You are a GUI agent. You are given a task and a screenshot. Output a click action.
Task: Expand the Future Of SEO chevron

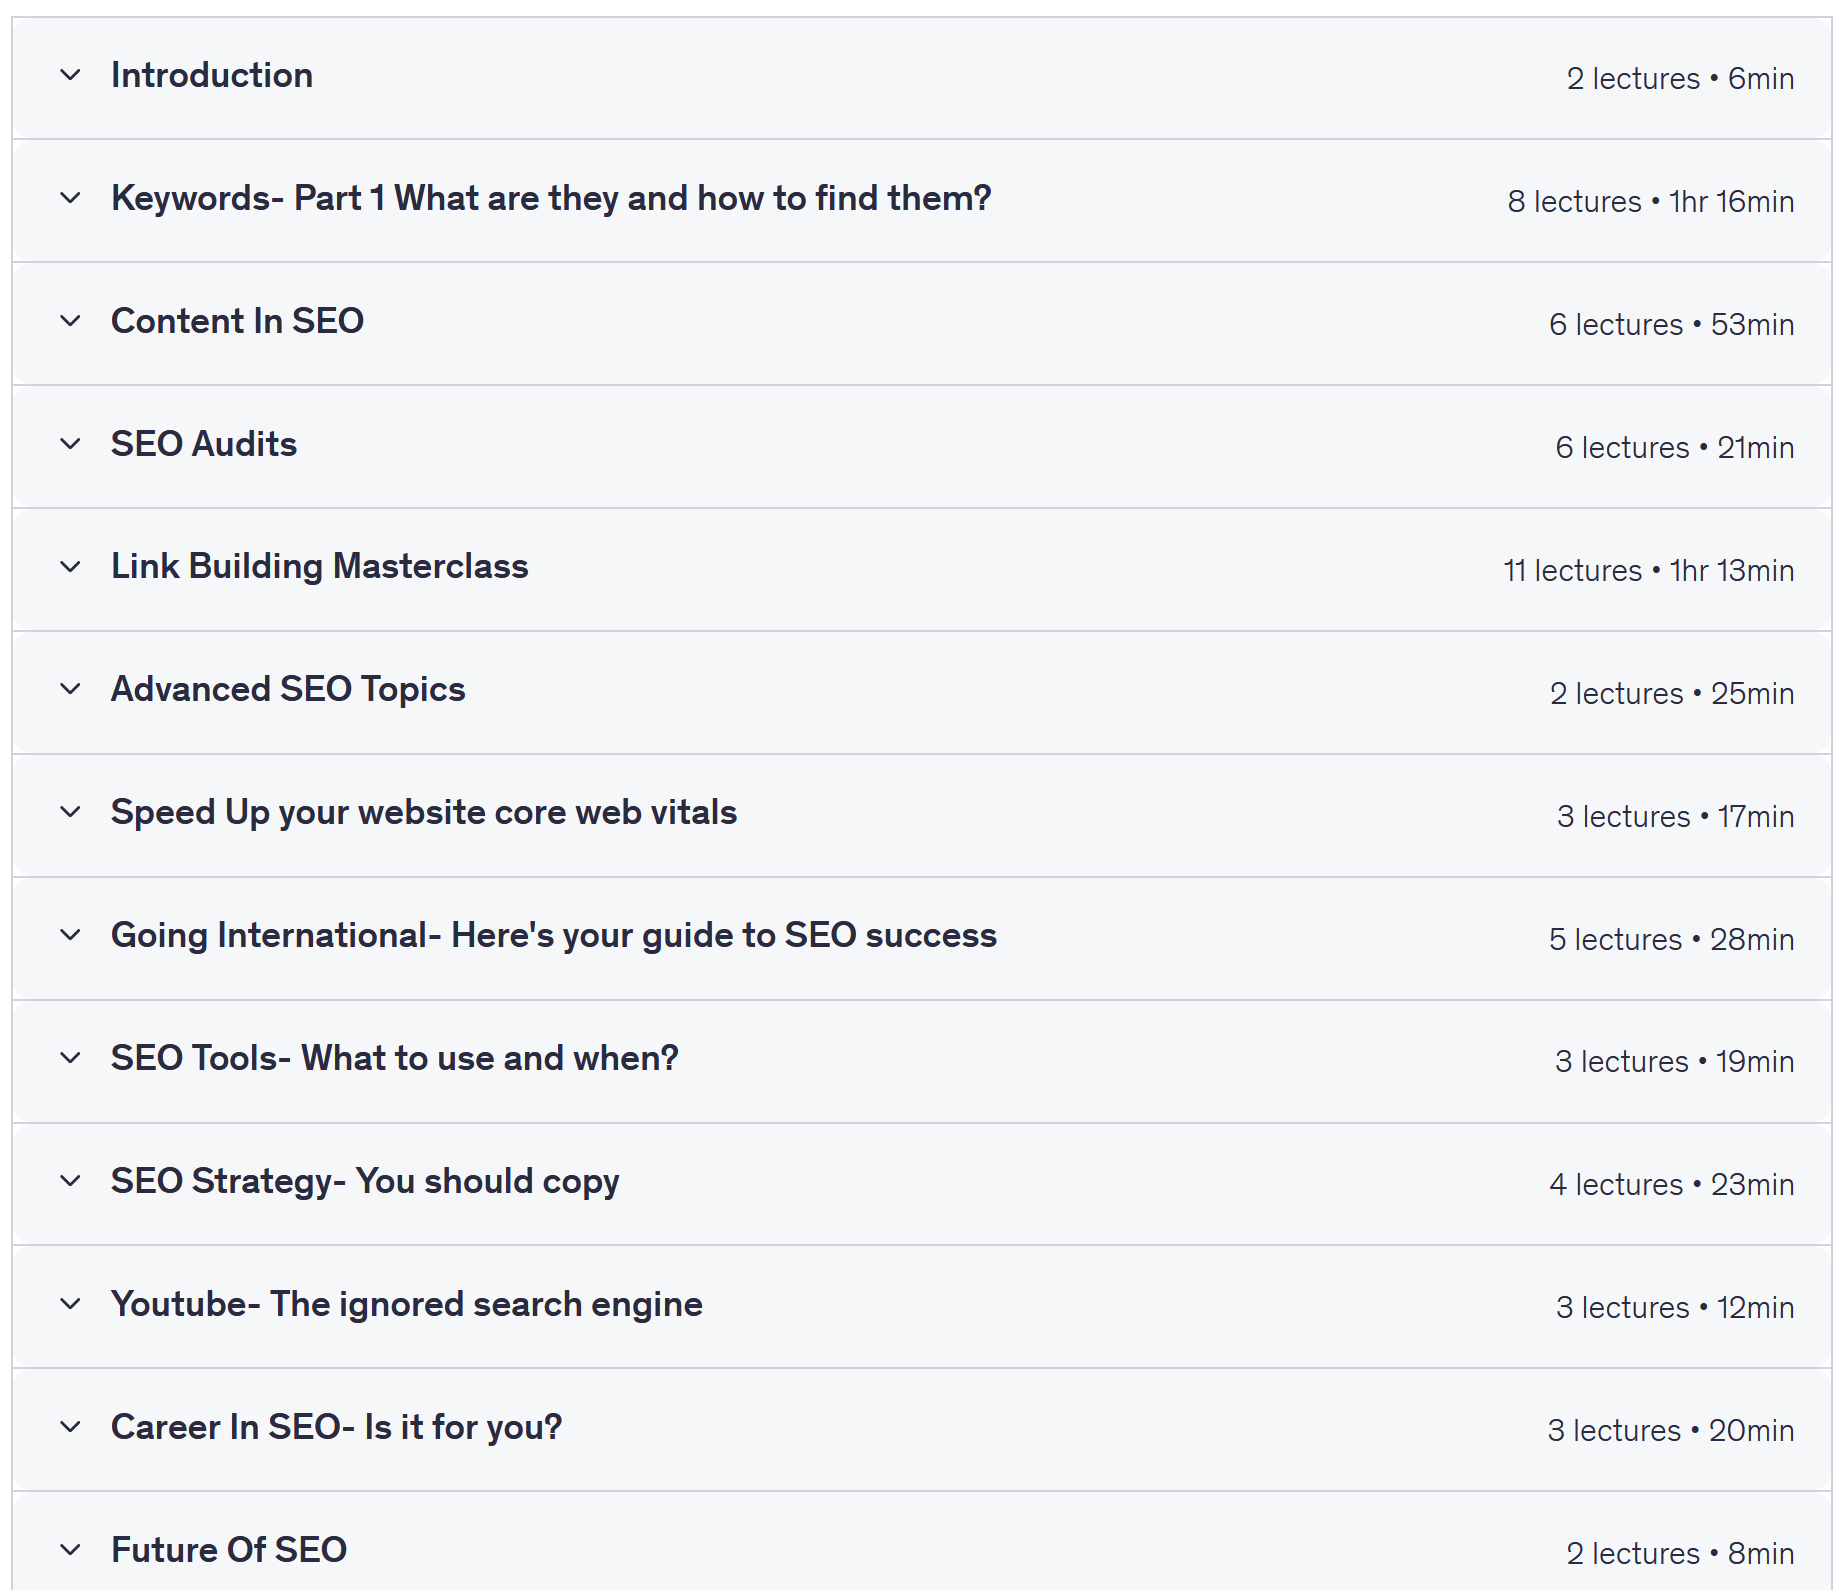click(x=70, y=1550)
